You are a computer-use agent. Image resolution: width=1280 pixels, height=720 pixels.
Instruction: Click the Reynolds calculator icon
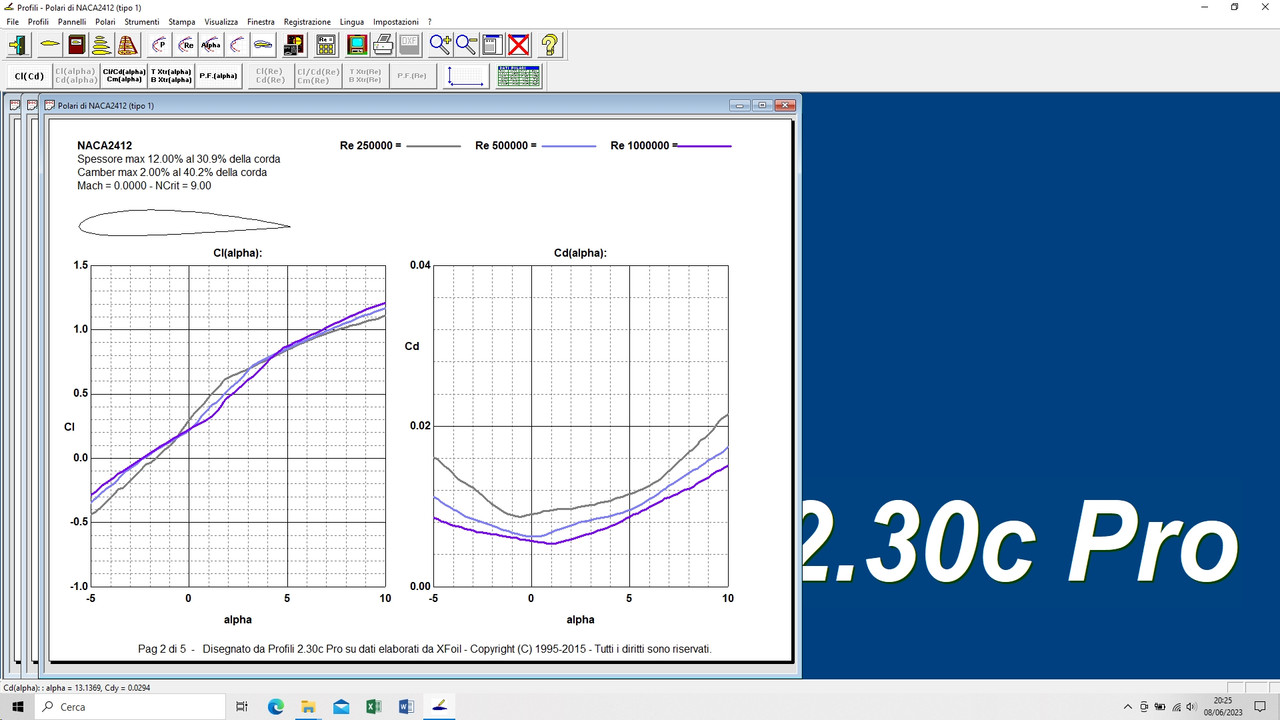[325, 45]
